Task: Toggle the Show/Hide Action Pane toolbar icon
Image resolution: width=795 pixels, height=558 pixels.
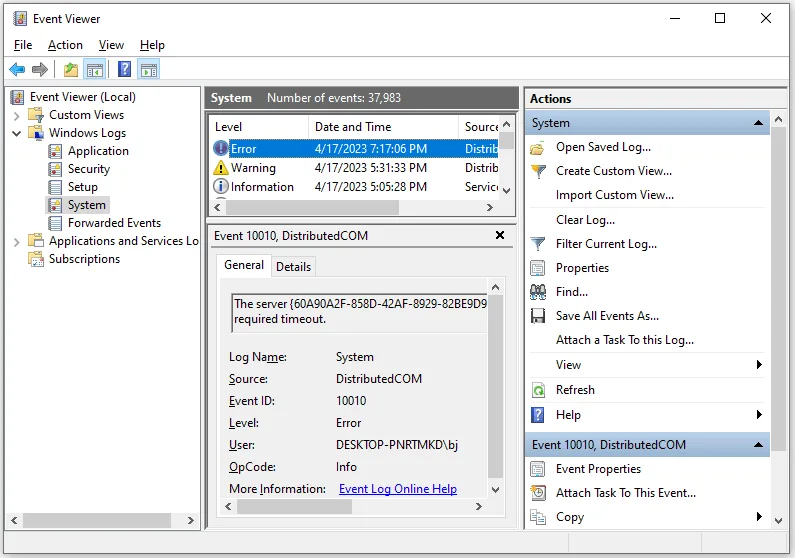Action: click(149, 69)
